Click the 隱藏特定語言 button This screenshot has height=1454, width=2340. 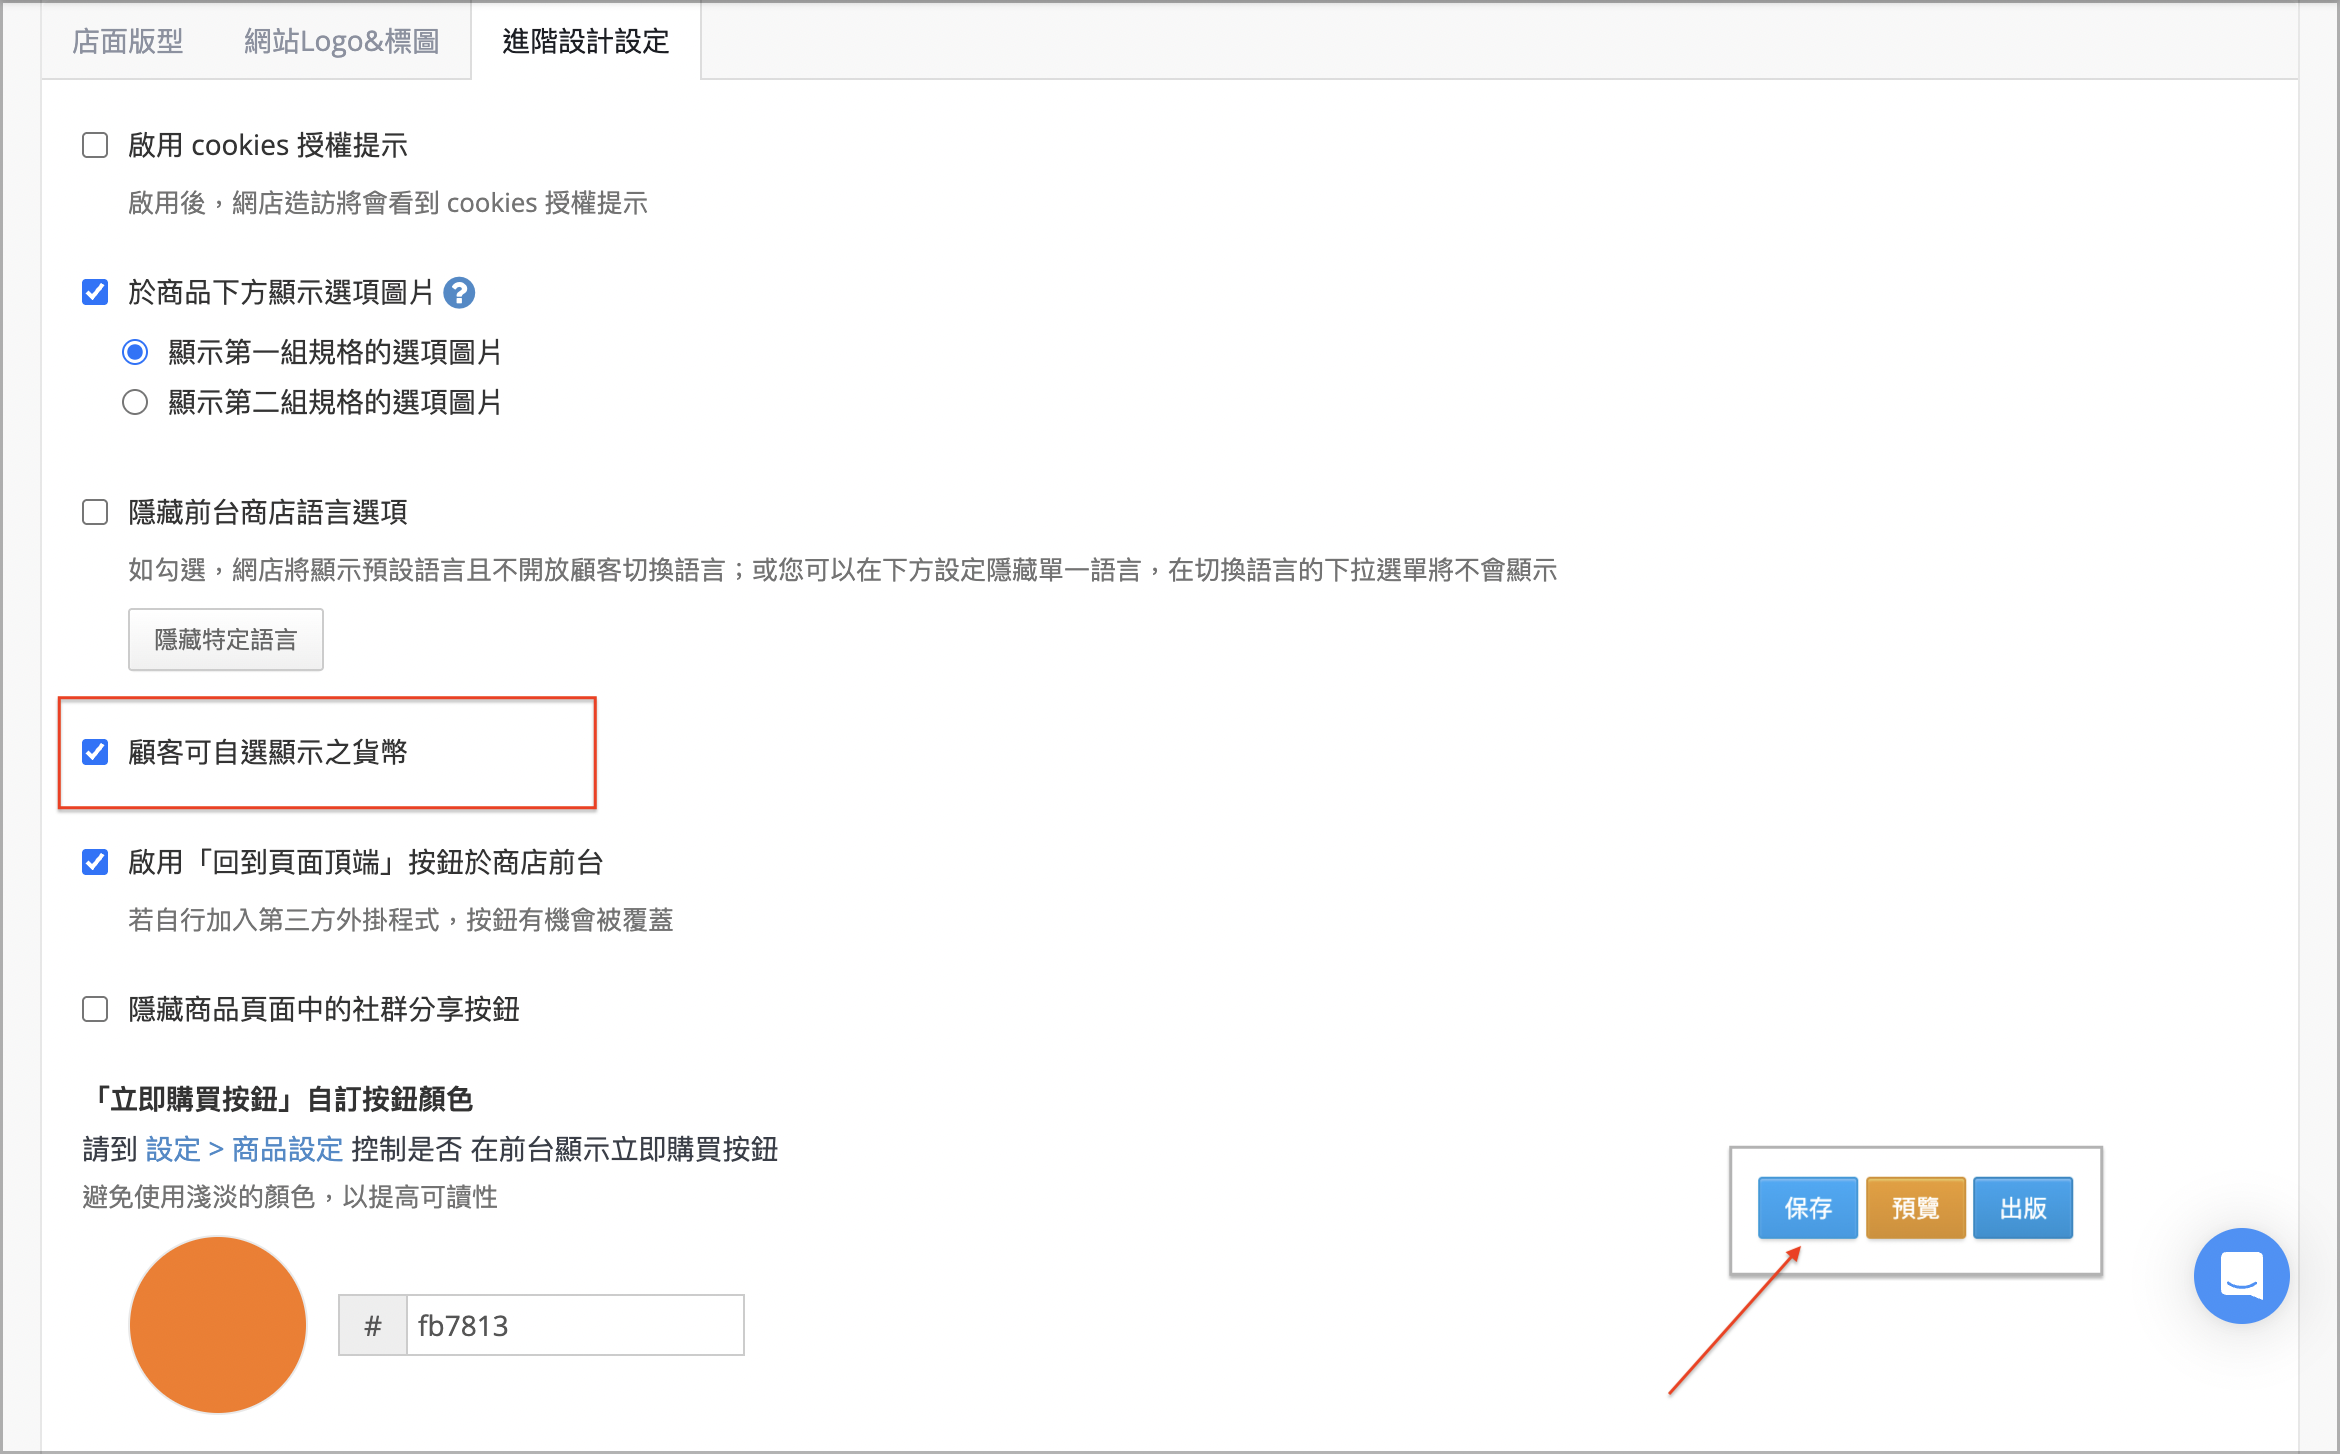pyautogui.click(x=226, y=639)
